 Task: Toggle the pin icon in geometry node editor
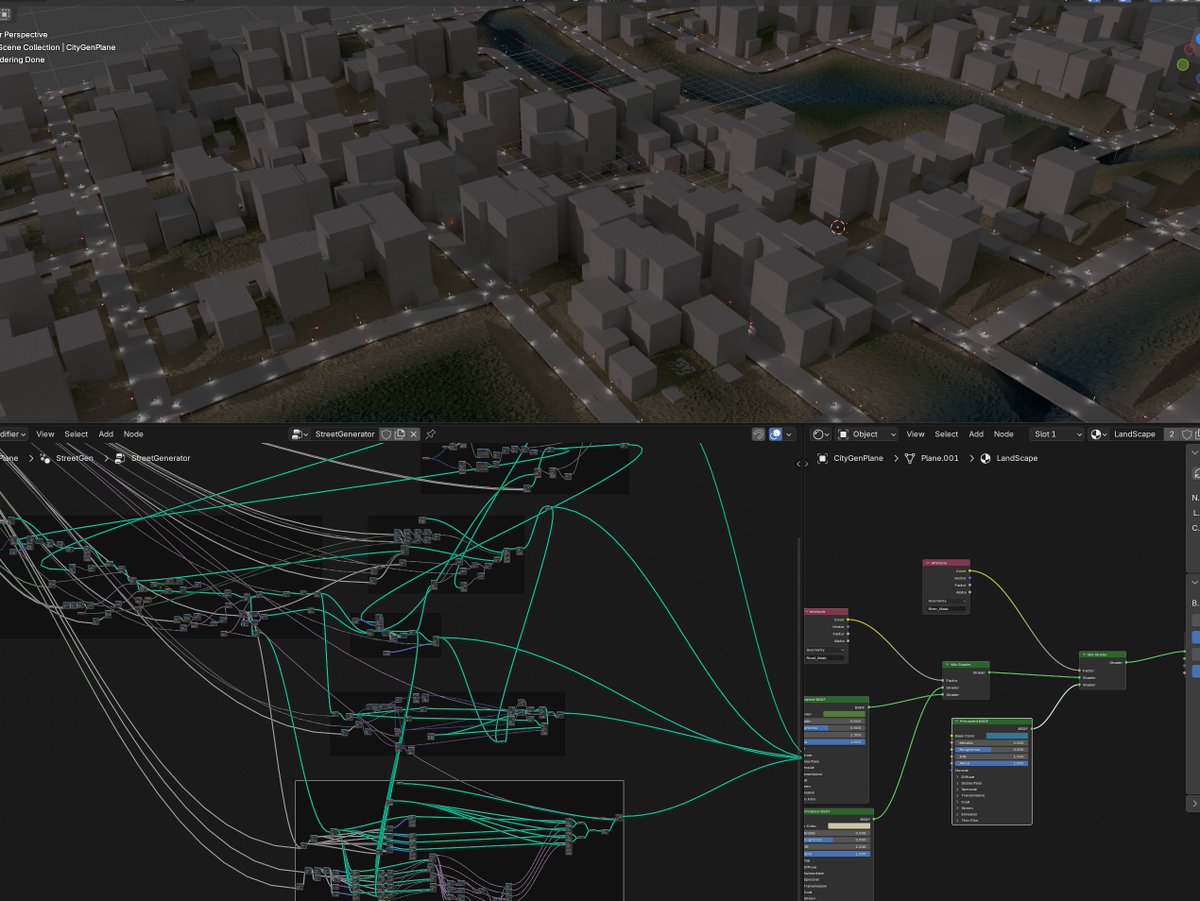(x=430, y=434)
